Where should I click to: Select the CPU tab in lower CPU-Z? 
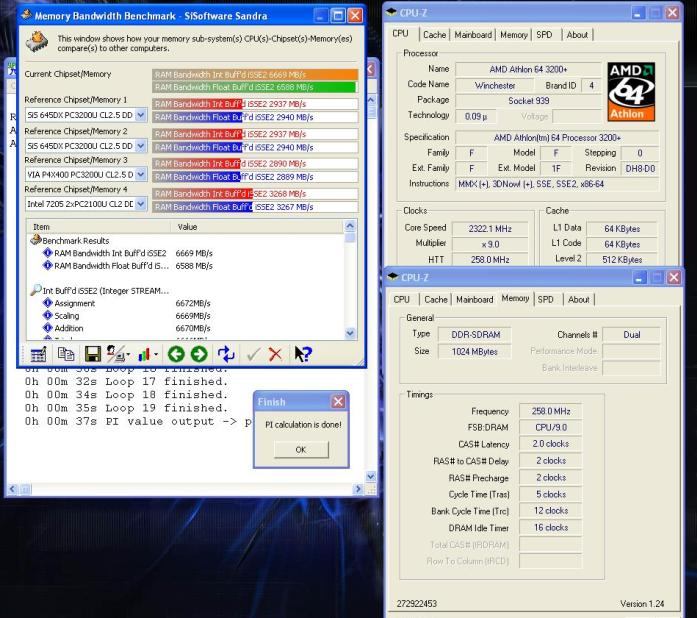pyautogui.click(x=401, y=300)
